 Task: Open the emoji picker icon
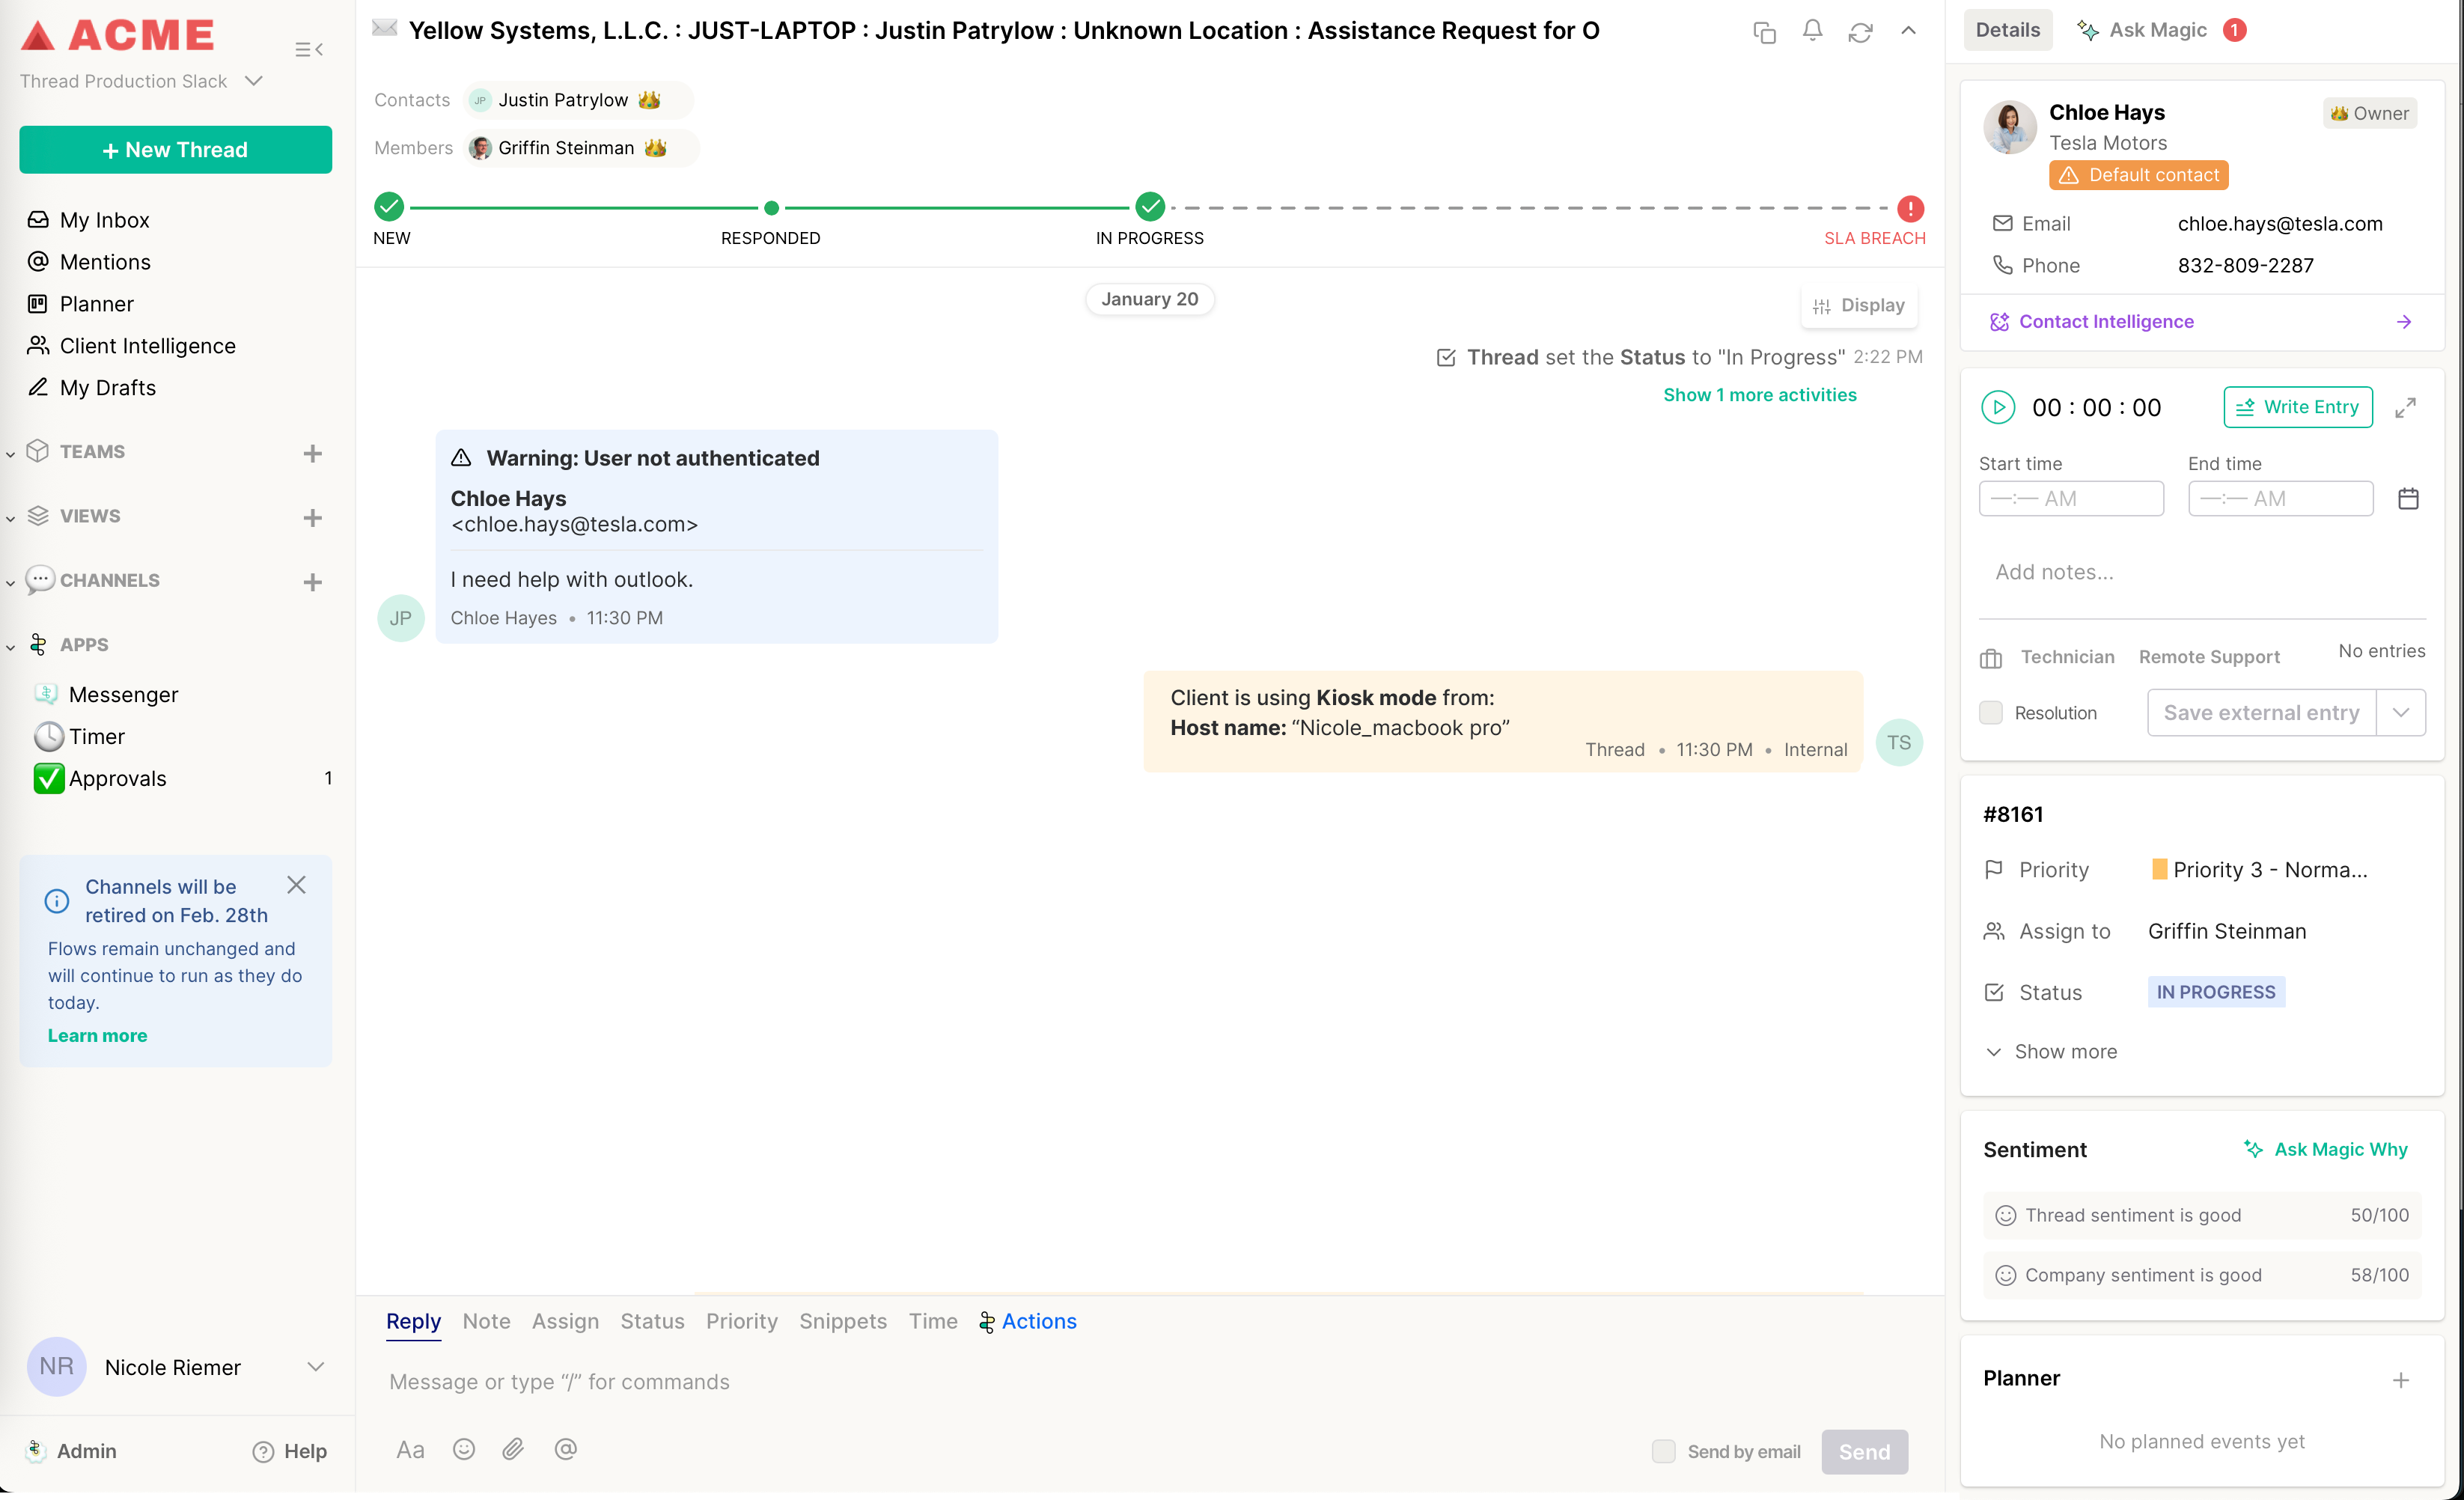coord(463,1449)
